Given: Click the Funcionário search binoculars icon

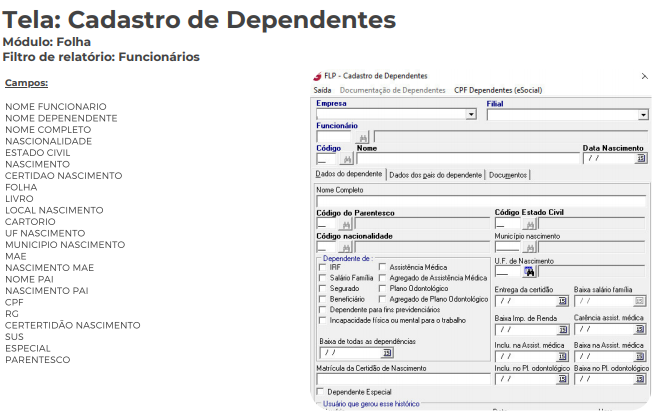Looking at the screenshot, I should (x=363, y=137).
